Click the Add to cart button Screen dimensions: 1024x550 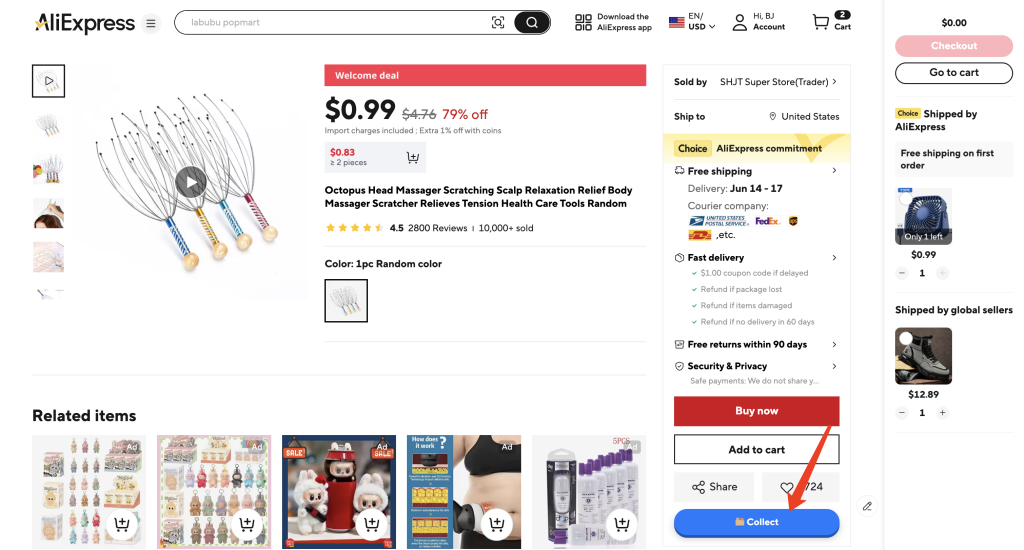[x=756, y=450]
